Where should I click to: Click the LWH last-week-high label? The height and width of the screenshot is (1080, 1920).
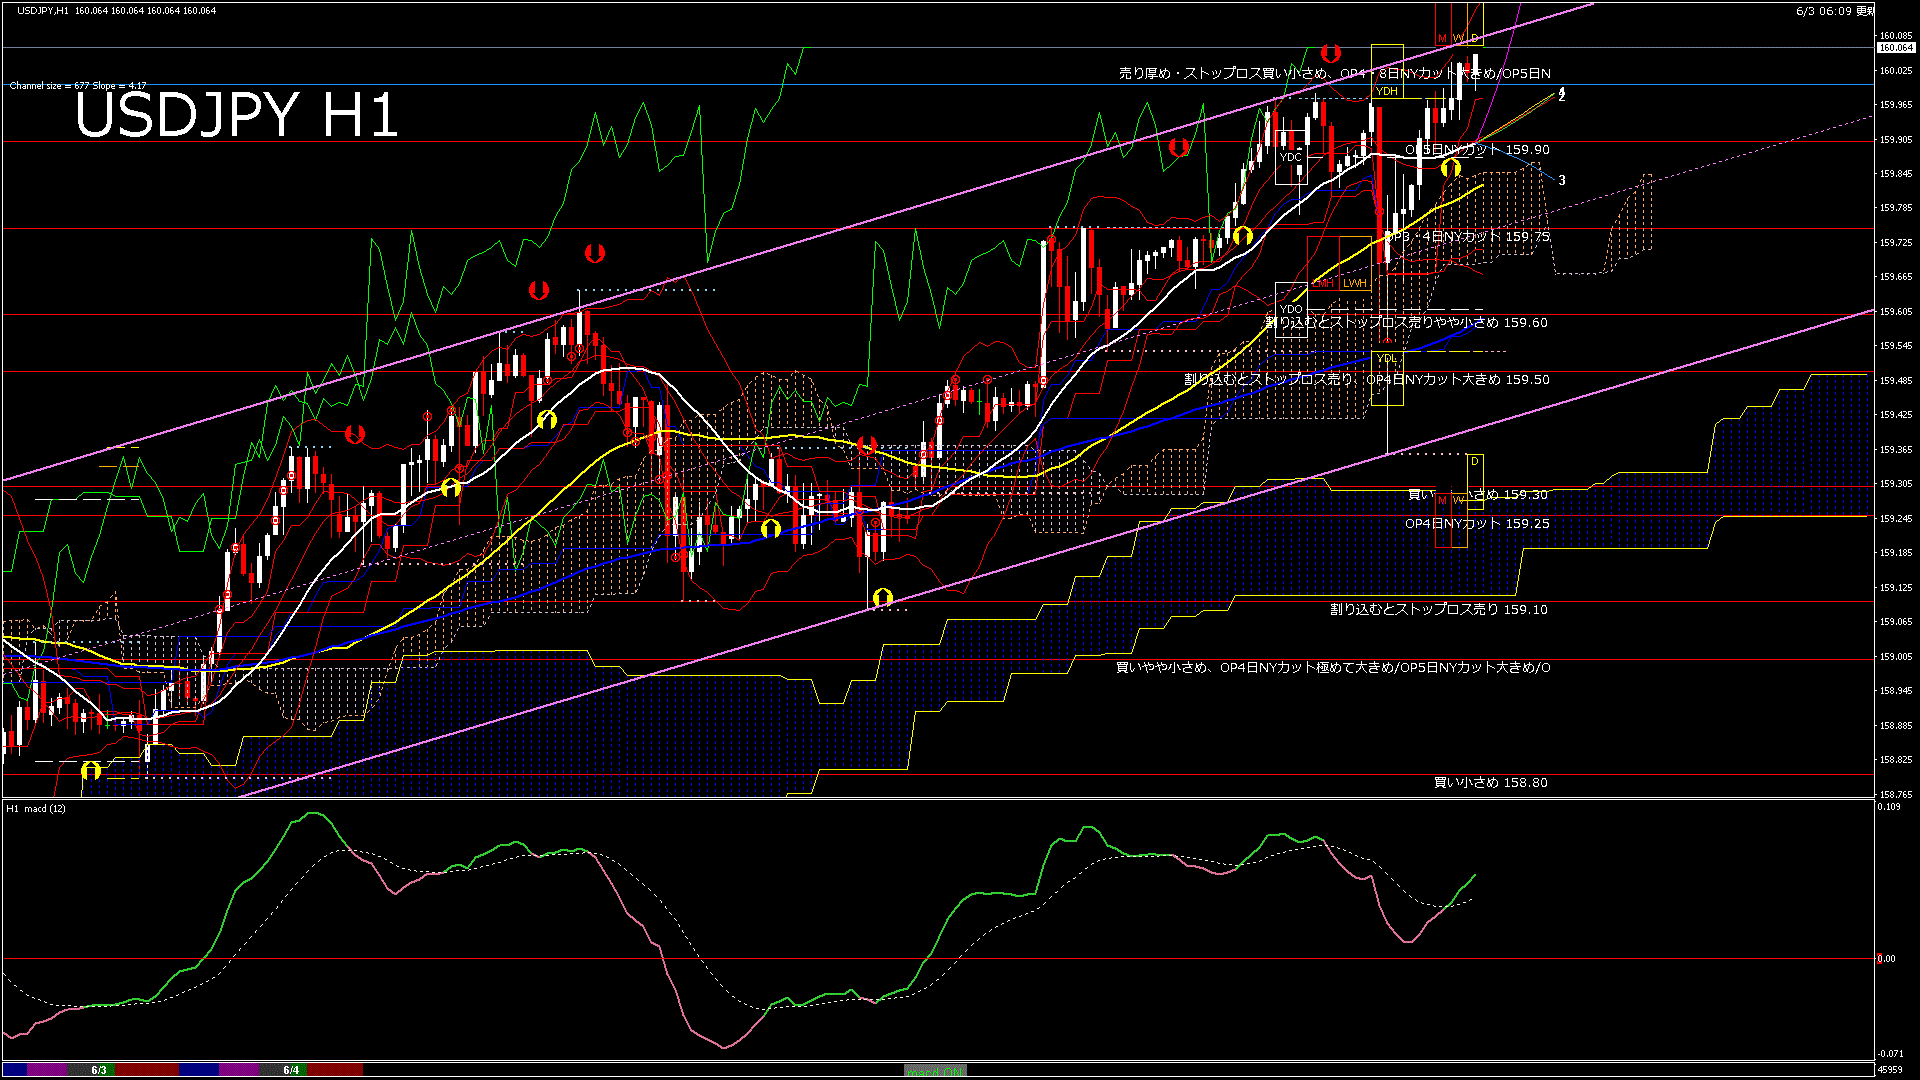click(x=1354, y=284)
